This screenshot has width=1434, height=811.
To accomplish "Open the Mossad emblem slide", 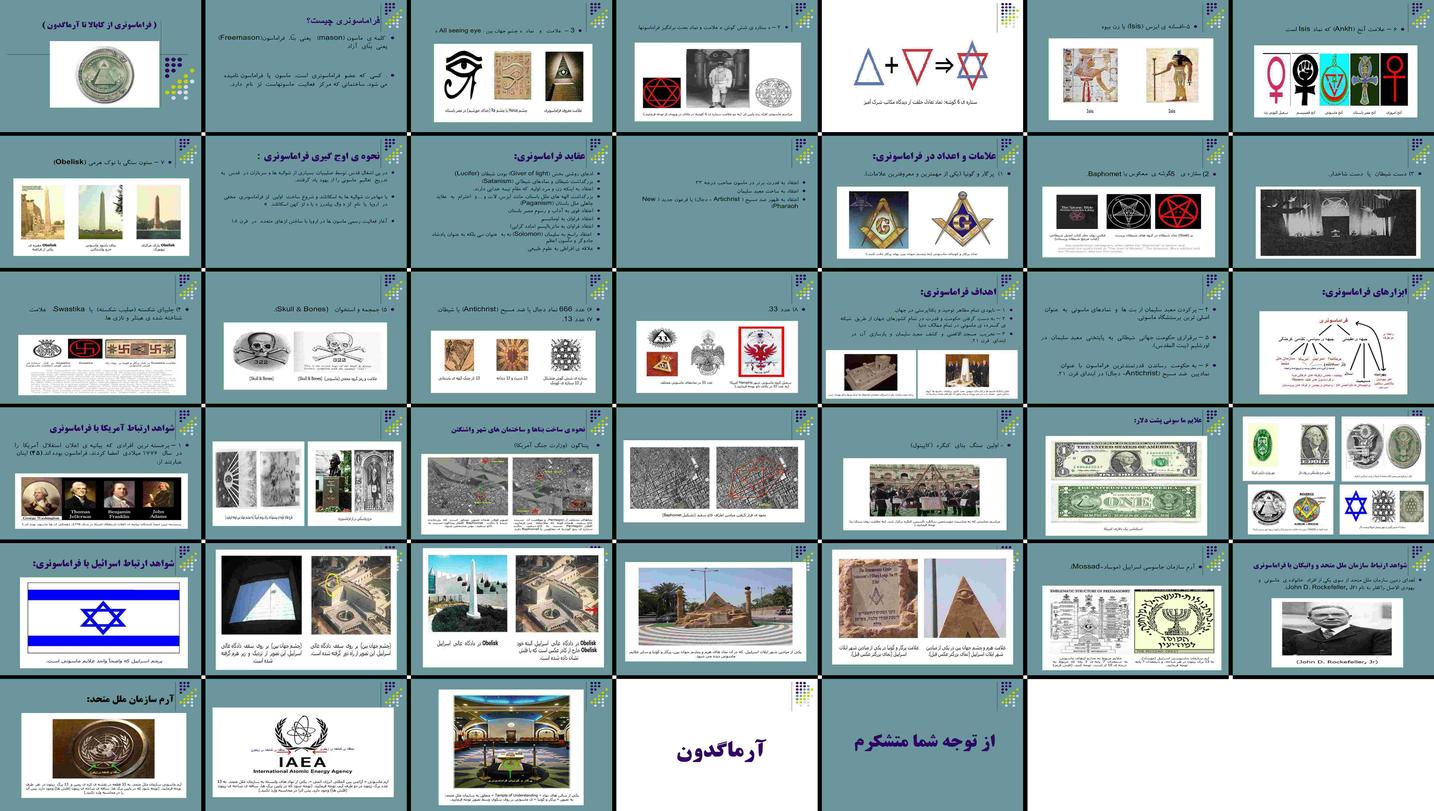I will (x=1126, y=609).
